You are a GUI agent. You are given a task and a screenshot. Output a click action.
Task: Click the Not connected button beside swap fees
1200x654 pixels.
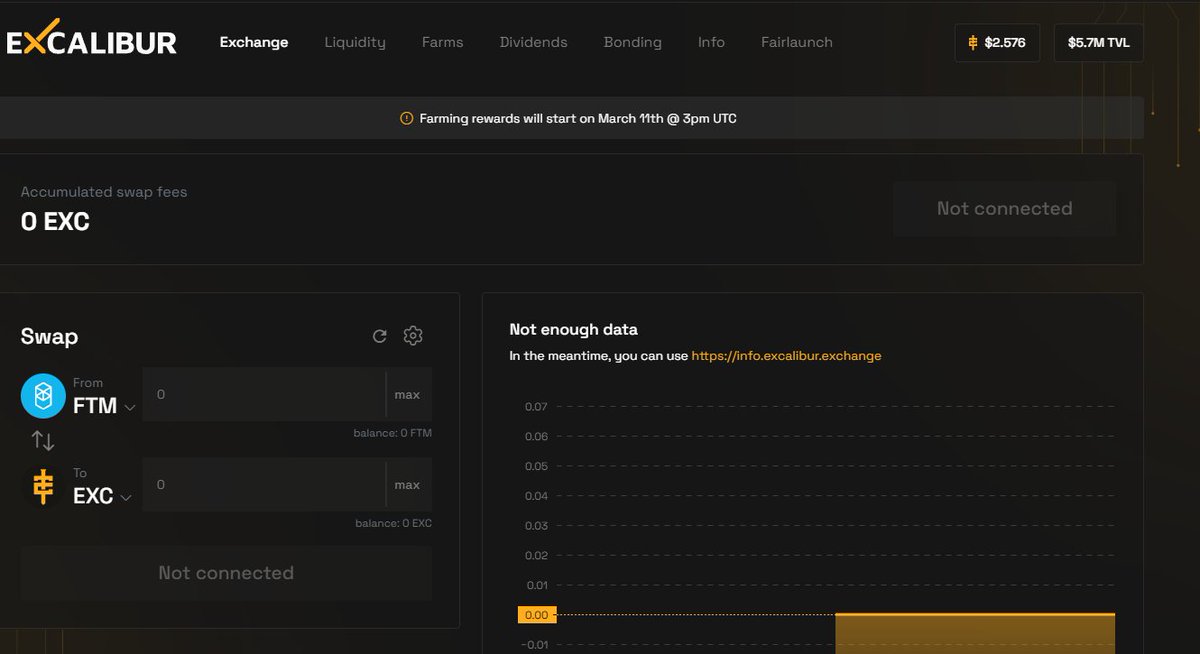[x=1004, y=209]
